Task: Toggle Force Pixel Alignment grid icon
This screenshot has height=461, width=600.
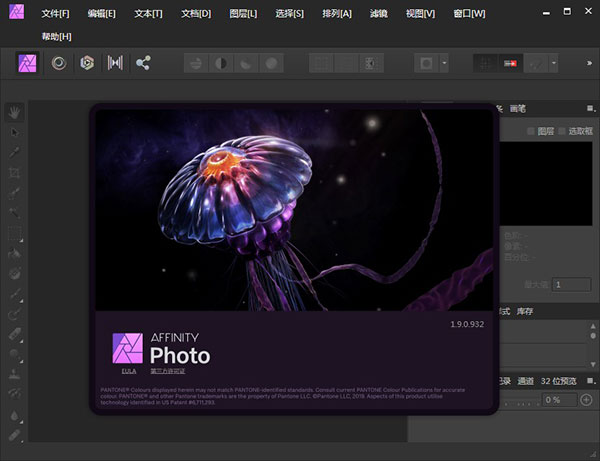Action: coord(485,63)
